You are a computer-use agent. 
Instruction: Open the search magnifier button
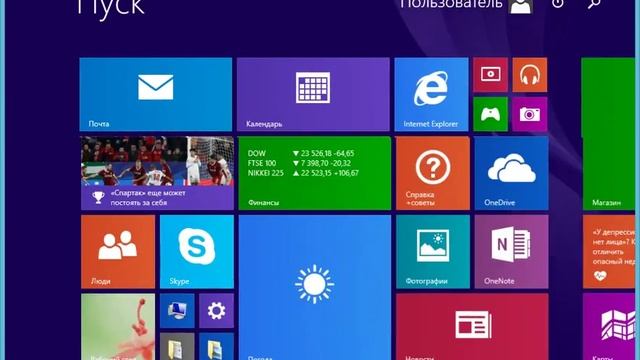coord(594,4)
